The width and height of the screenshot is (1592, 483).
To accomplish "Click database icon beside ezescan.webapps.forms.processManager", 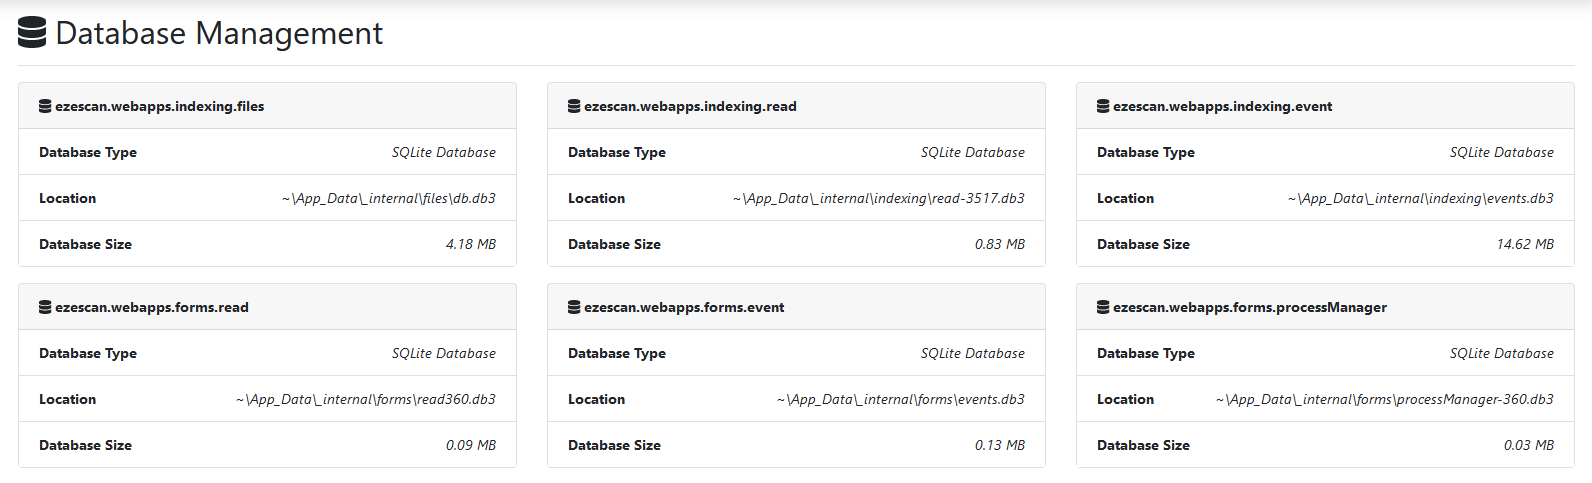I will (1103, 307).
